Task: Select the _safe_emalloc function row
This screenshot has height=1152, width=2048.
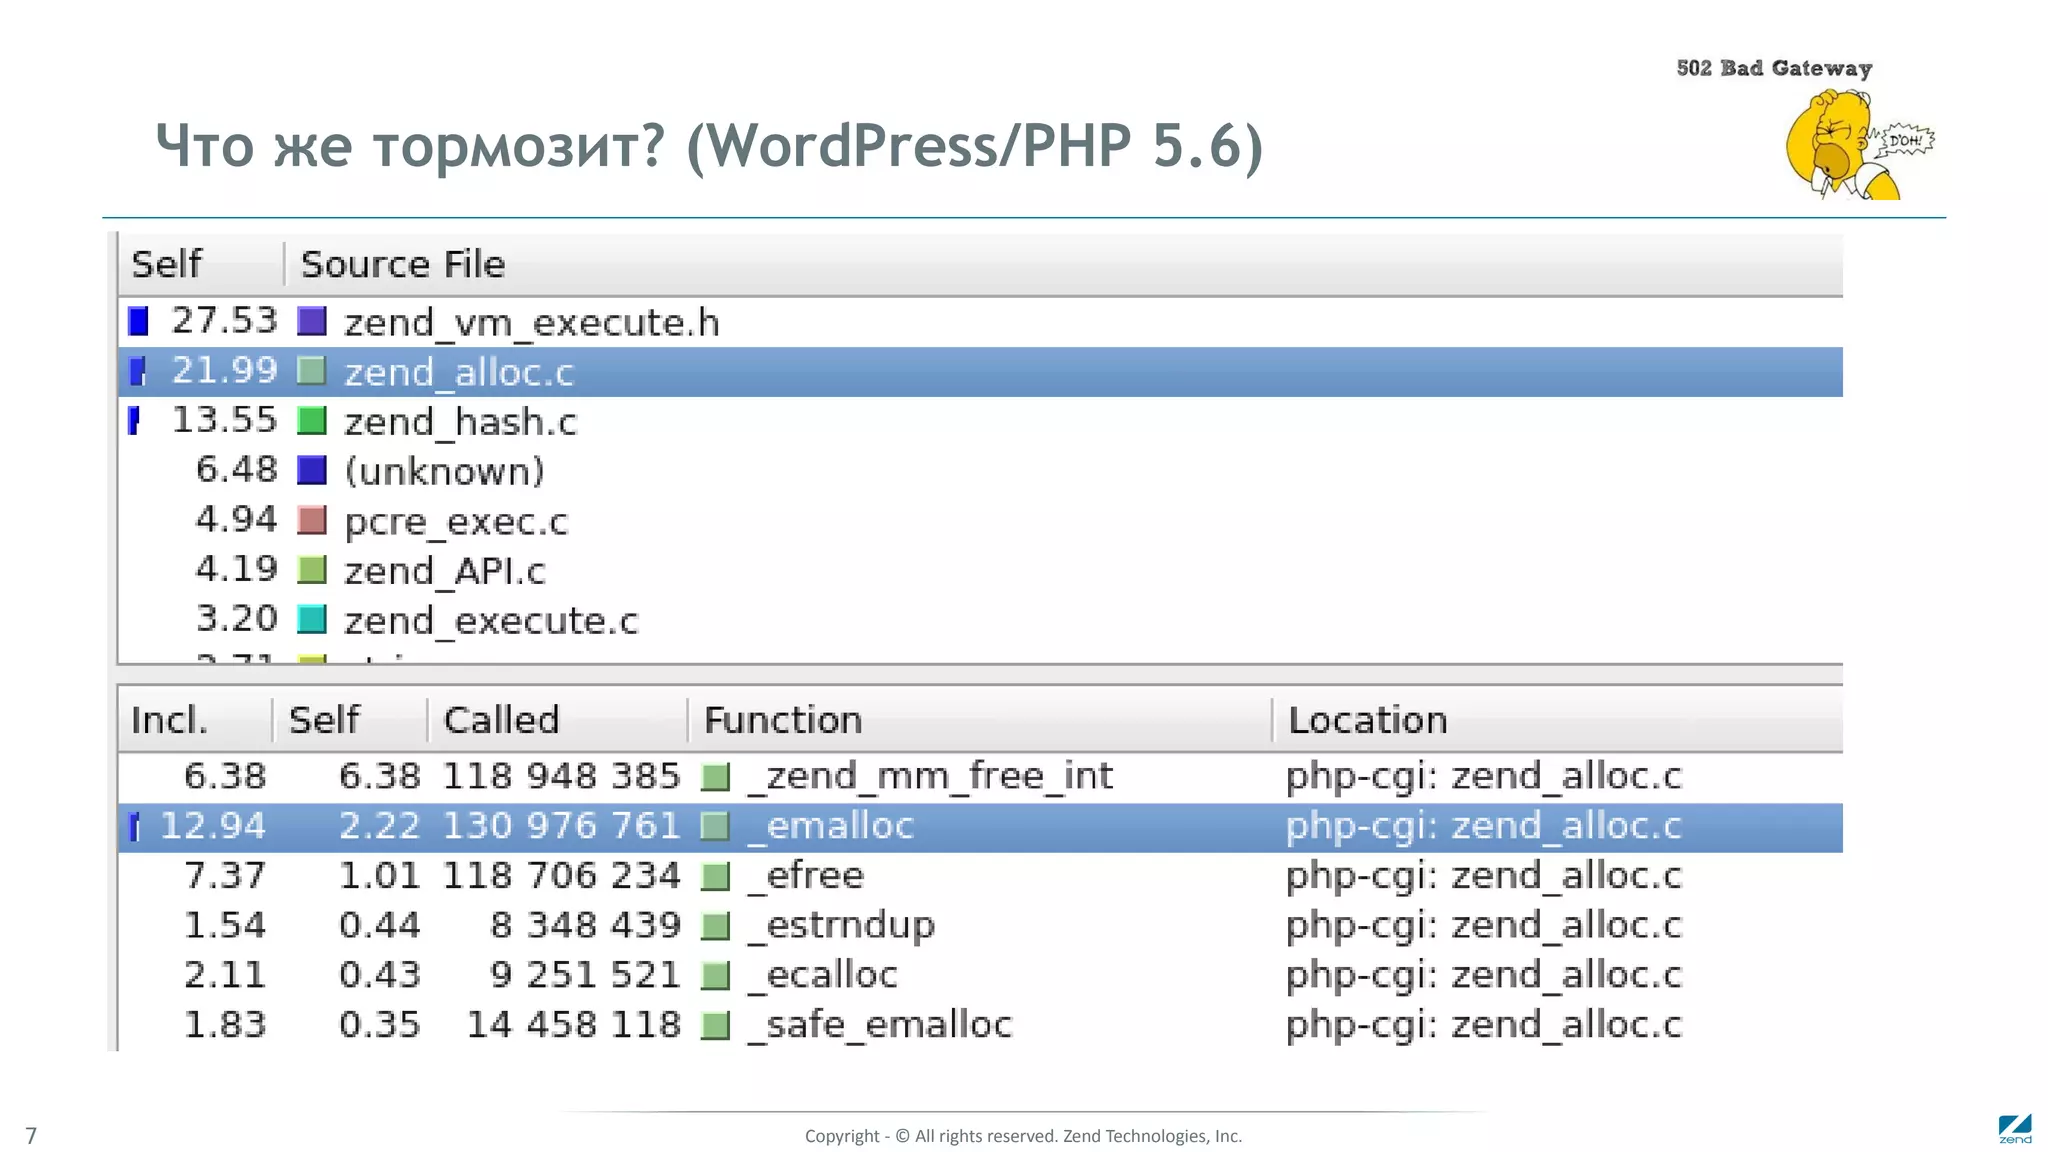Action: point(980,1025)
